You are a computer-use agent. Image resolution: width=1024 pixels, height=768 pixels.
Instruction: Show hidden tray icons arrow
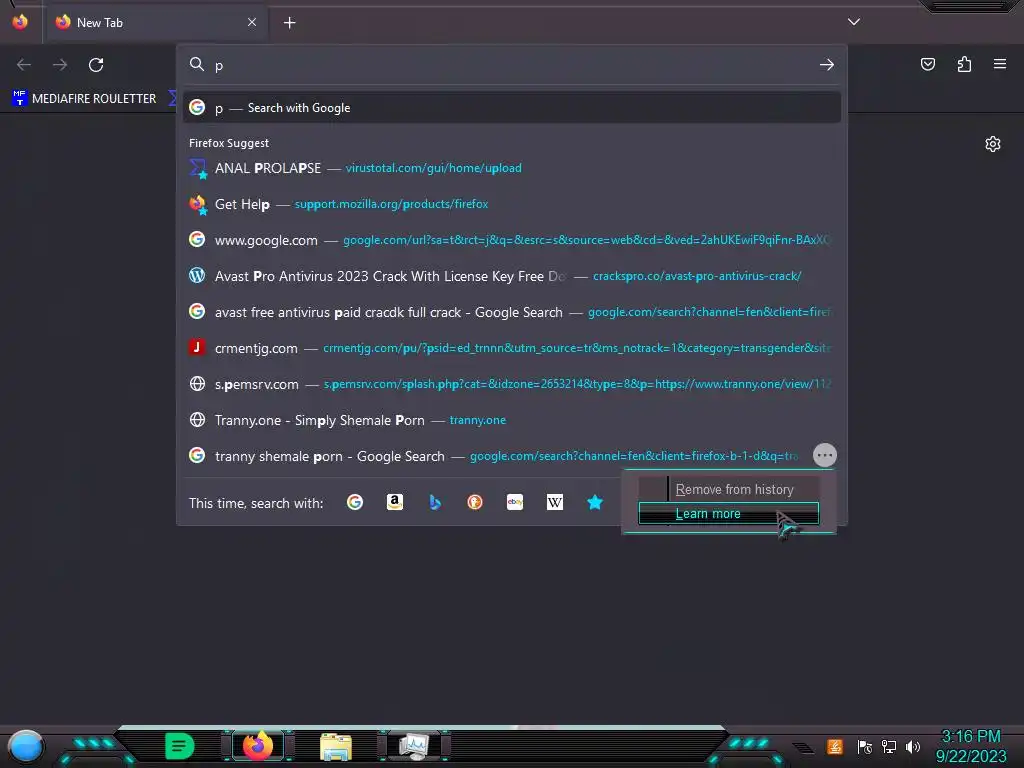click(x=804, y=748)
